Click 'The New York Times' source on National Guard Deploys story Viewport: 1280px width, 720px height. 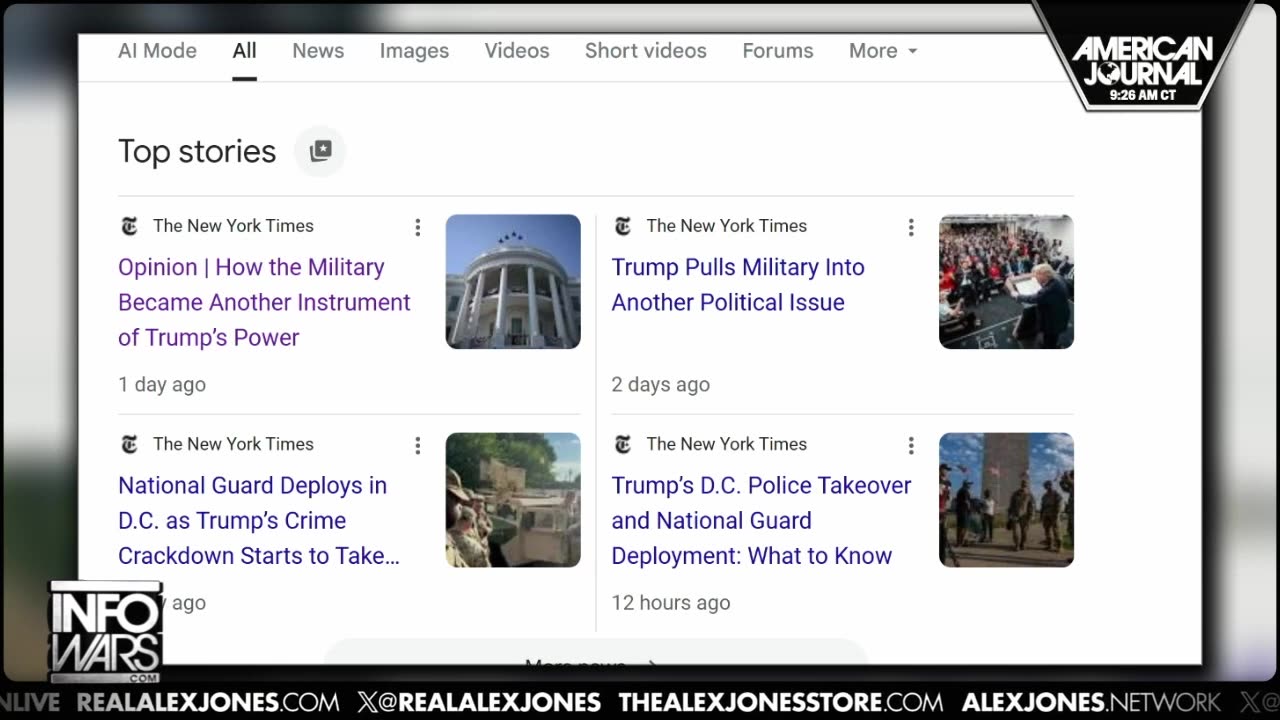[x=233, y=444]
